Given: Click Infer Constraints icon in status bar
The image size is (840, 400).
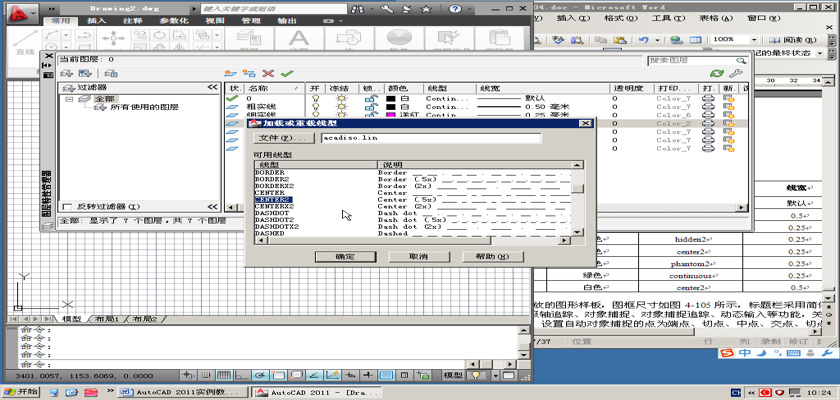Looking at the screenshot, I should 188,375.
